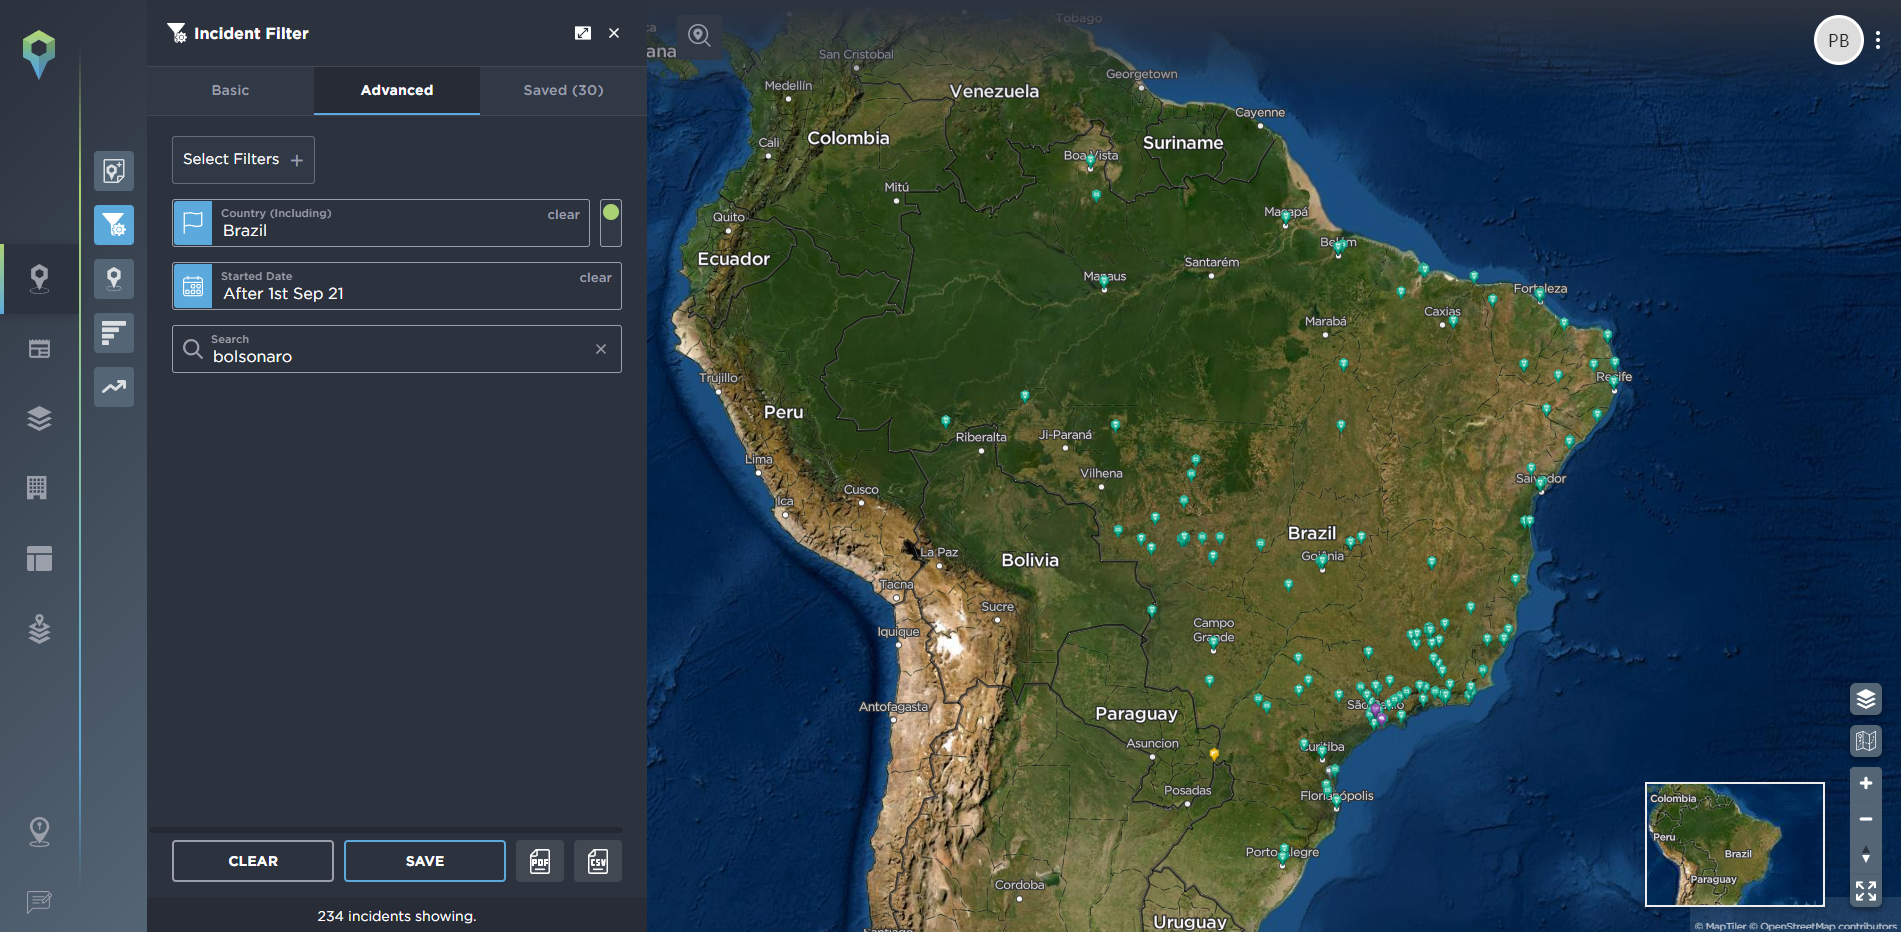1901x932 pixels.
Task: Clear the Country Brazil filter
Action: (563, 214)
